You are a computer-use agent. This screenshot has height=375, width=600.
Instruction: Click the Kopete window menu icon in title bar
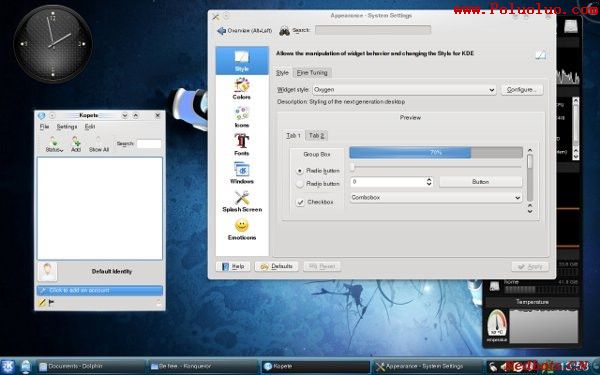[x=41, y=115]
